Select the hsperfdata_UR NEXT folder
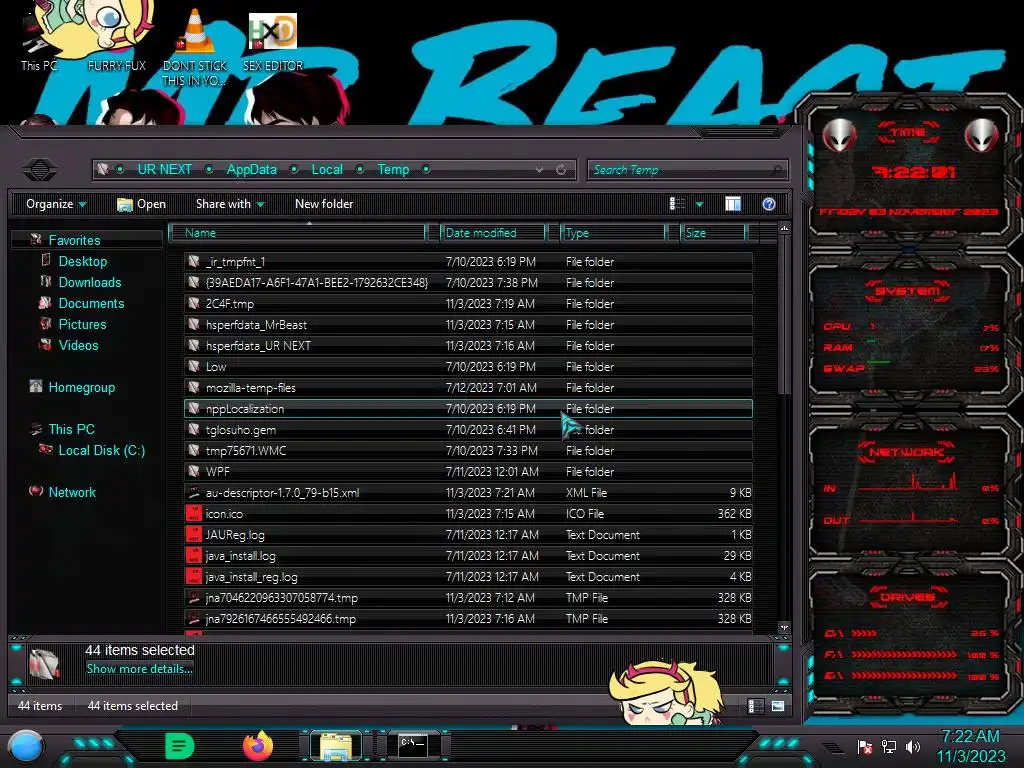The height and width of the screenshot is (768, 1024). tap(468, 345)
